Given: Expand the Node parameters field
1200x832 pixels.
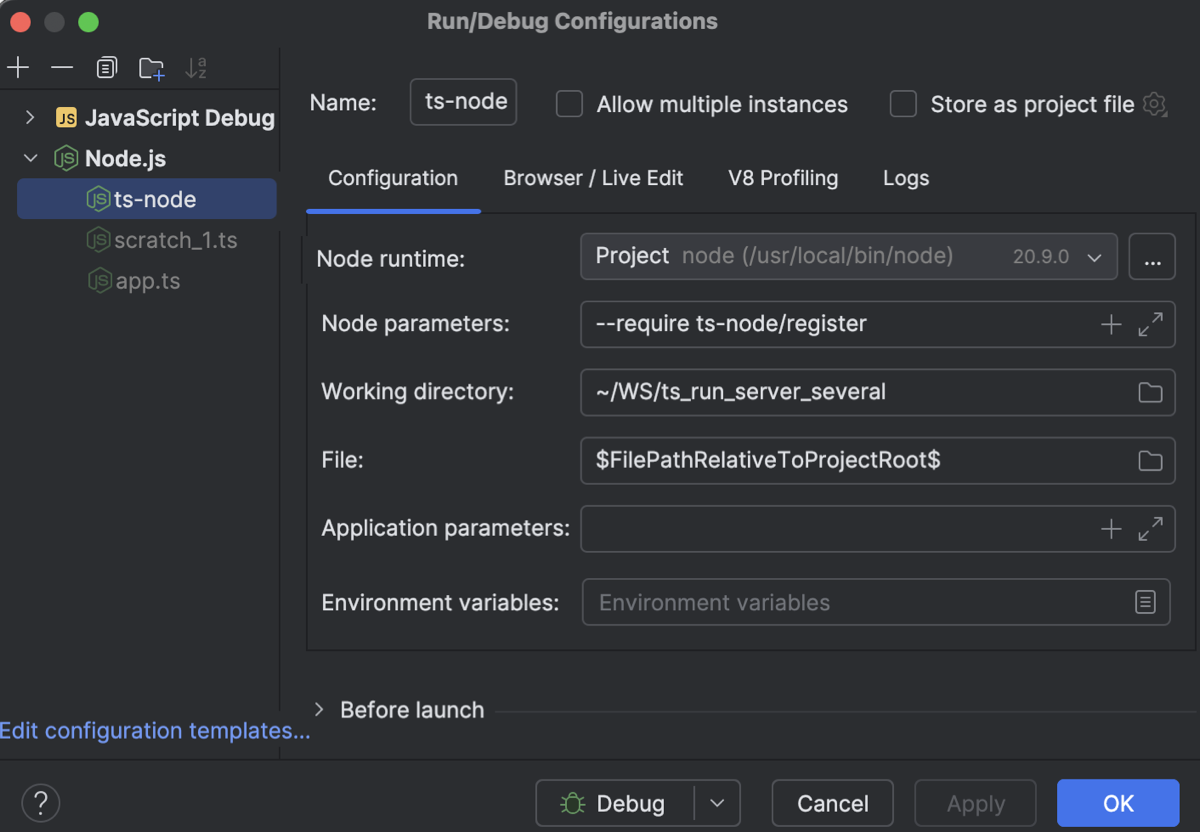Looking at the screenshot, I should pyautogui.click(x=1150, y=324).
